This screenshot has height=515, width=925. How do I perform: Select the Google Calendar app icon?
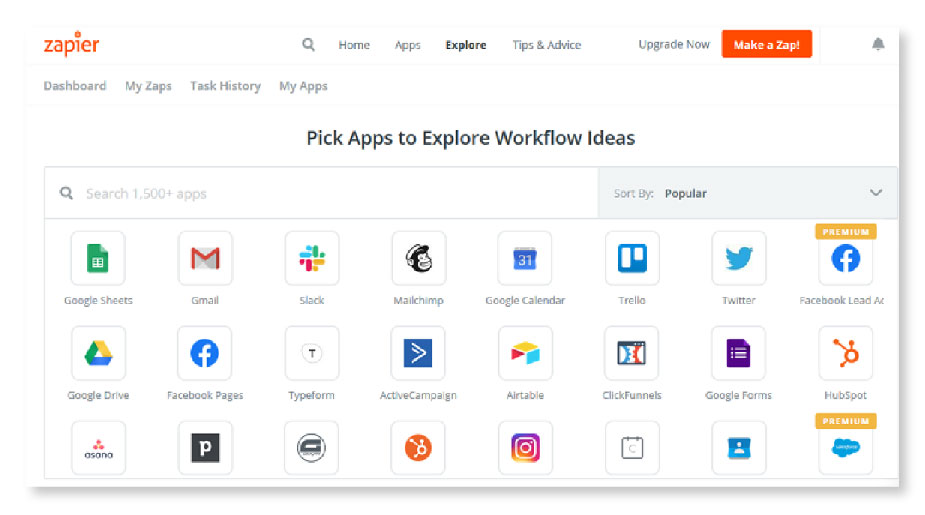pos(524,258)
